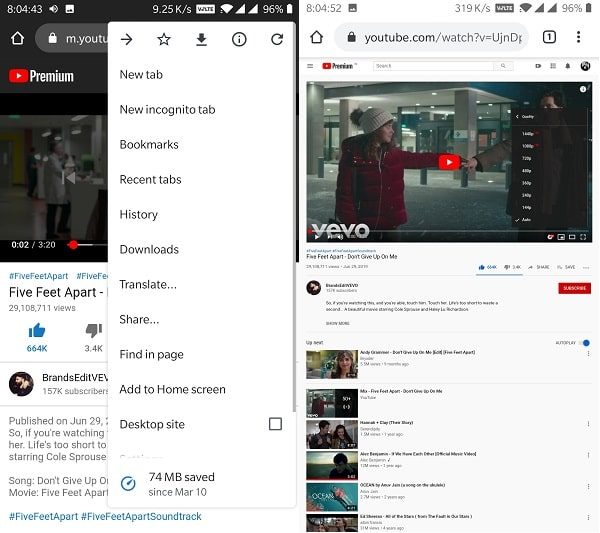The image size is (600, 533).
Task: Open the YouTube apps grid icon
Action: tap(553, 66)
